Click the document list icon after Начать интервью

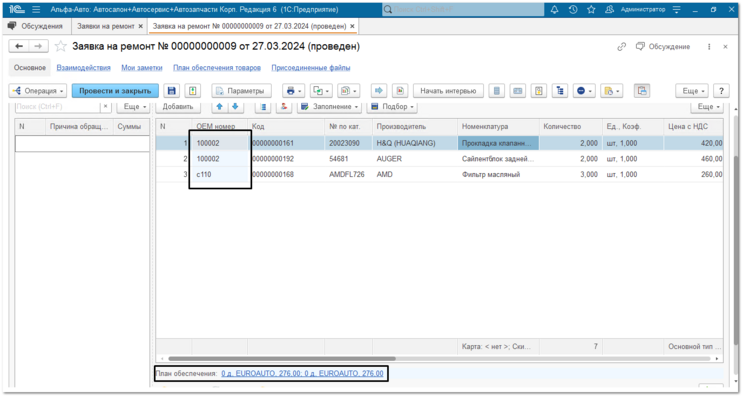click(497, 90)
